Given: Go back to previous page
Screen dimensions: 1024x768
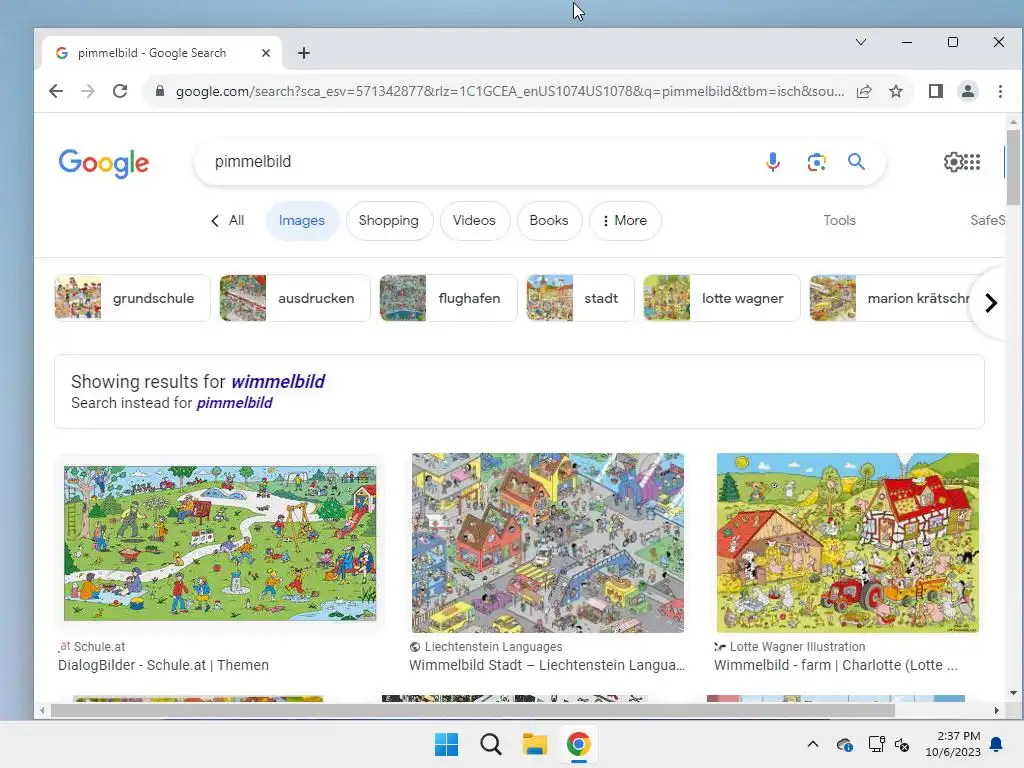Looking at the screenshot, I should tap(56, 91).
